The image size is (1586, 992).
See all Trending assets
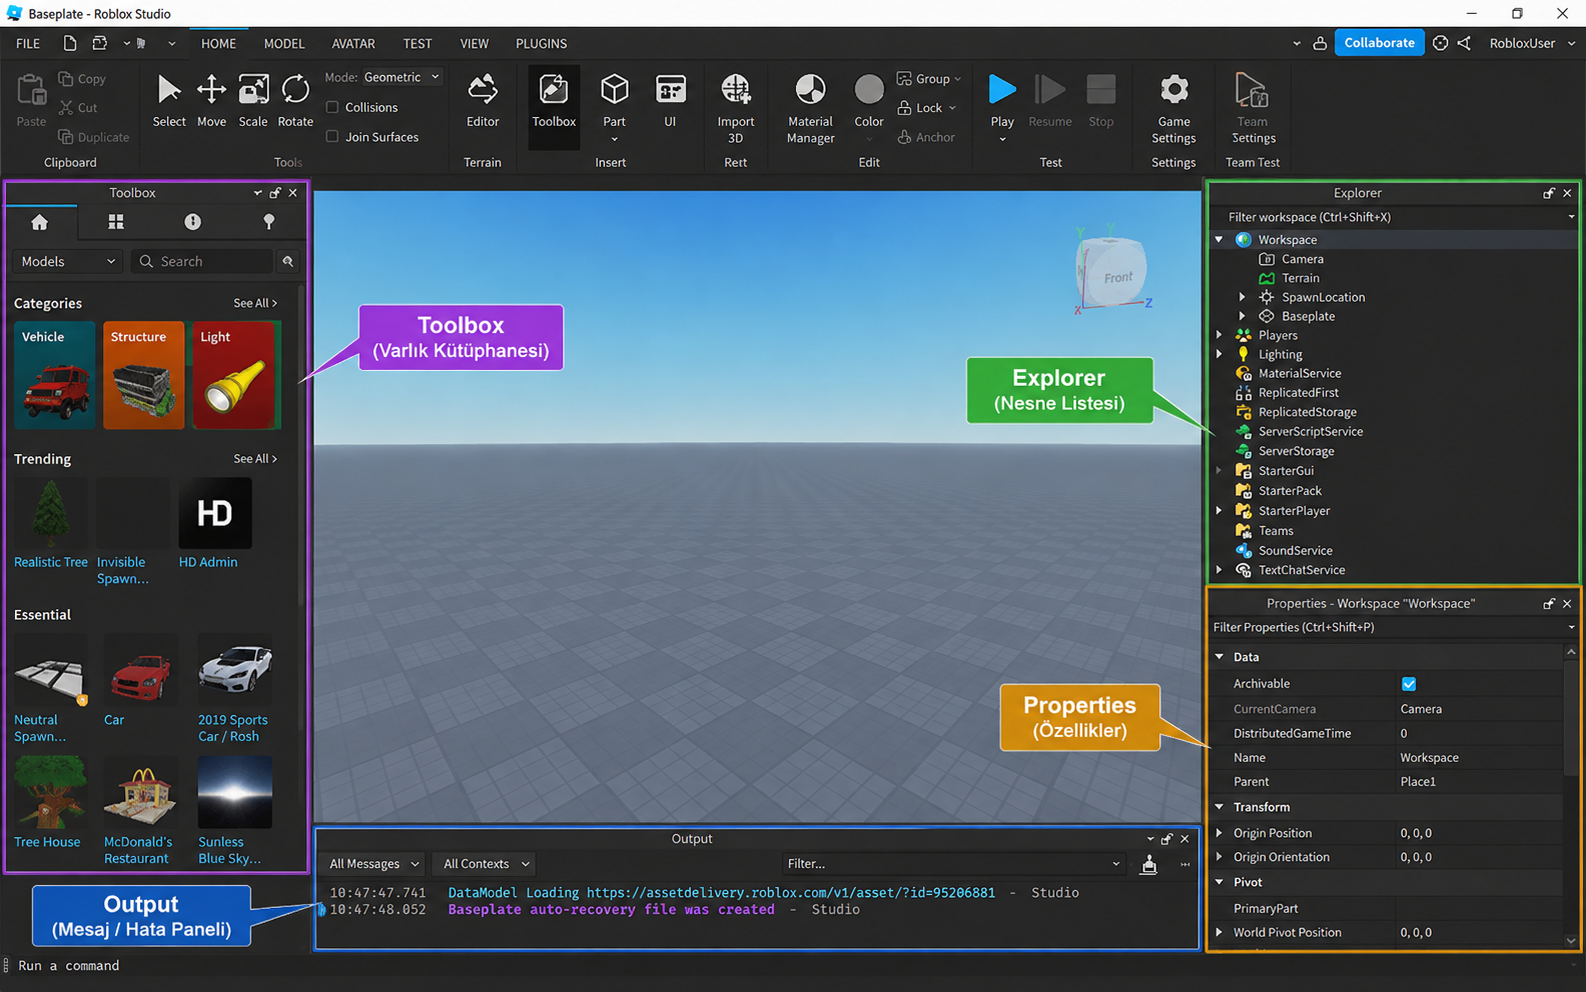[255, 459]
